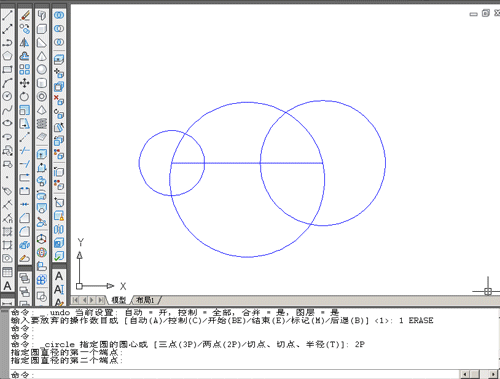500x379 pixels.
Task: Jump to first layout tab arrow
Action: click(75, 300)
